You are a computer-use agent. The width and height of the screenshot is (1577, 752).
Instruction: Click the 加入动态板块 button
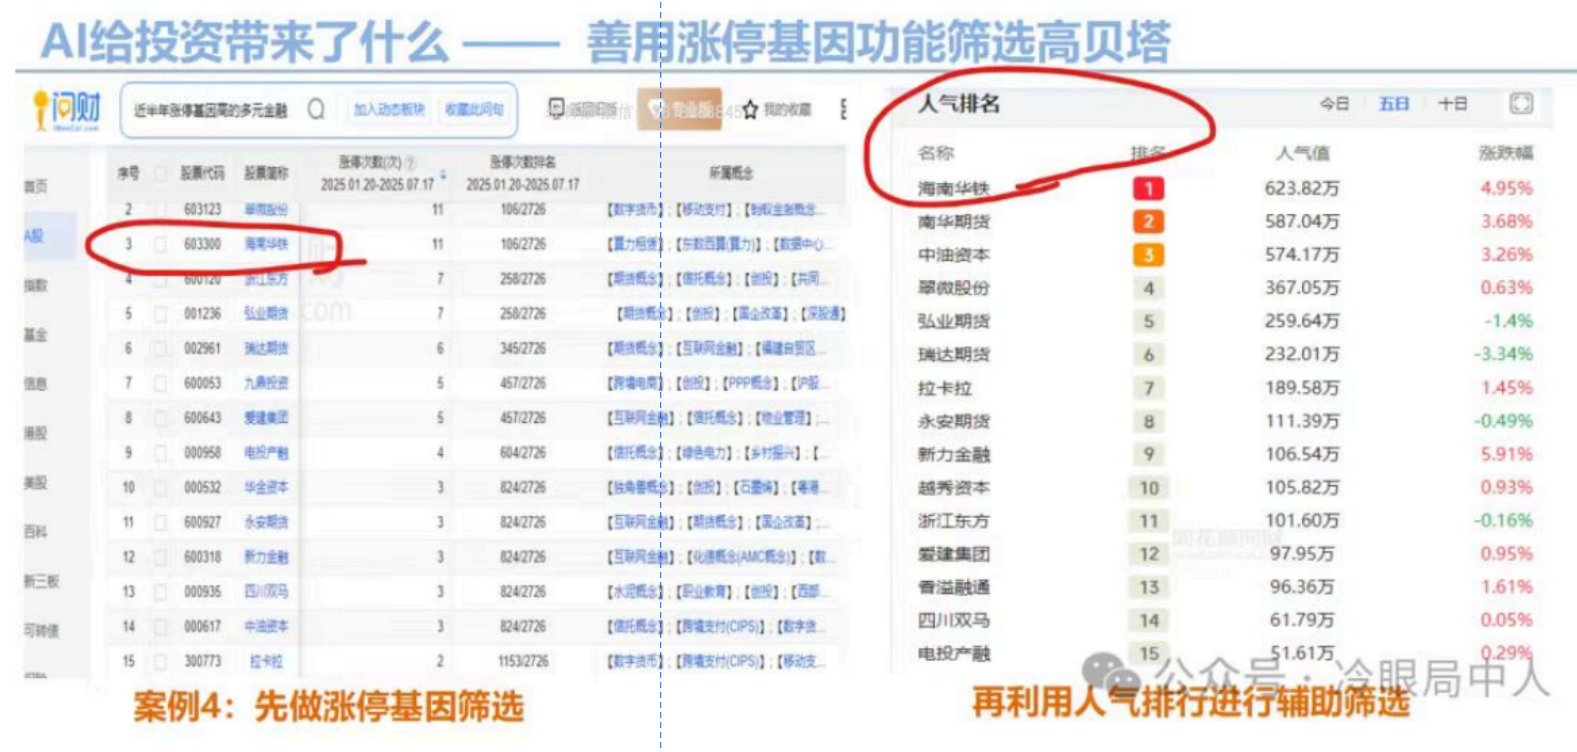coord(389,109)
